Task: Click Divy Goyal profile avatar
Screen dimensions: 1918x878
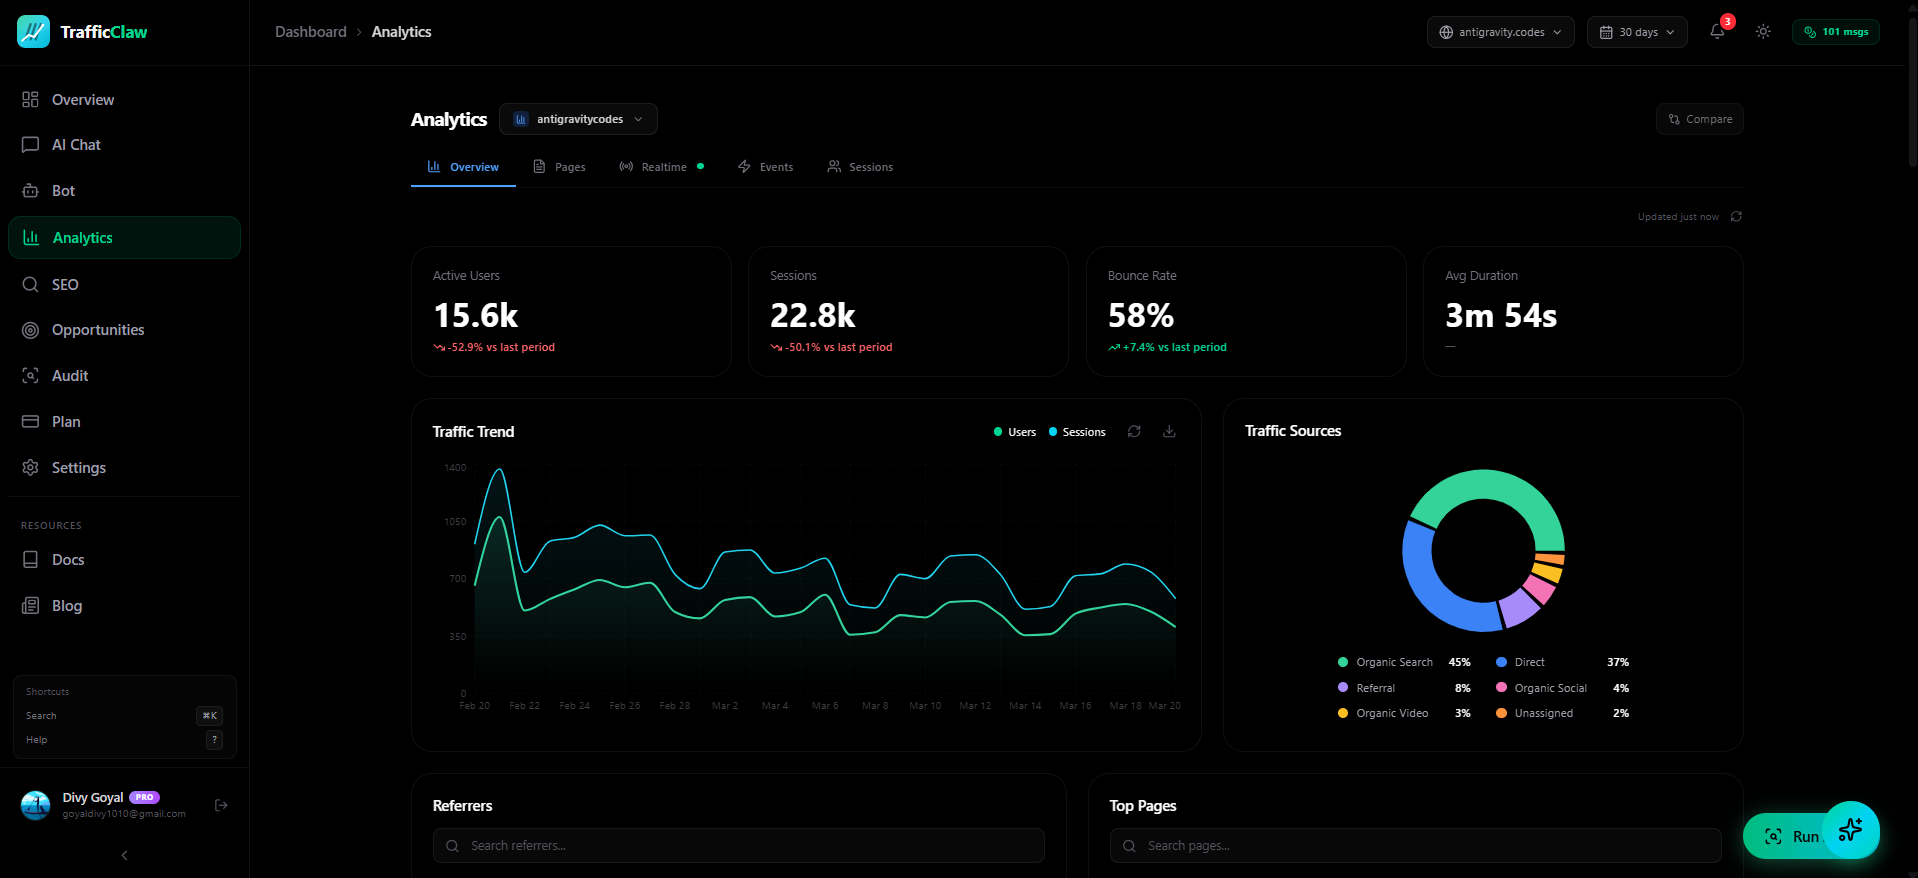Action: 36,805
